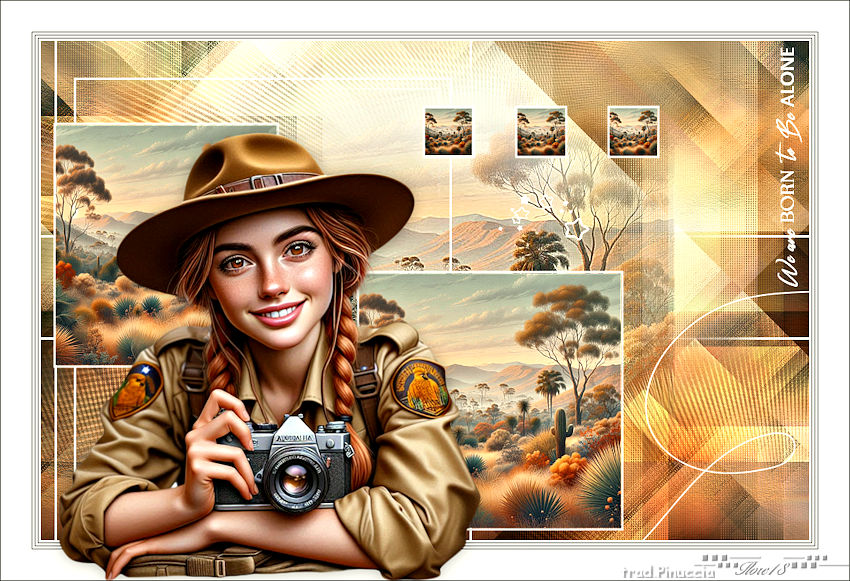Click the "We are BORN to Be ALONE" text
The height and width of the screenshot is (581, 850).
pos(787,166)
